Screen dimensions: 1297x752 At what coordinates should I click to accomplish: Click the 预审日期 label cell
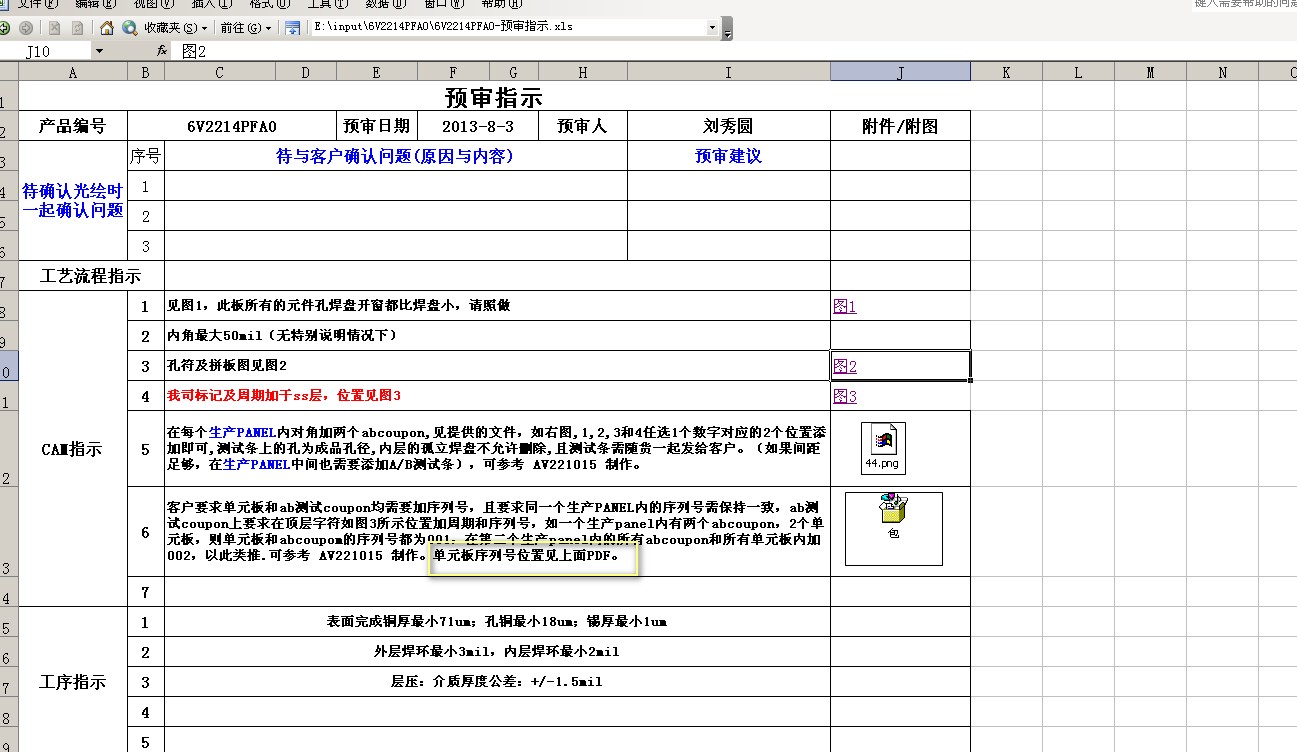click(376, 126)
